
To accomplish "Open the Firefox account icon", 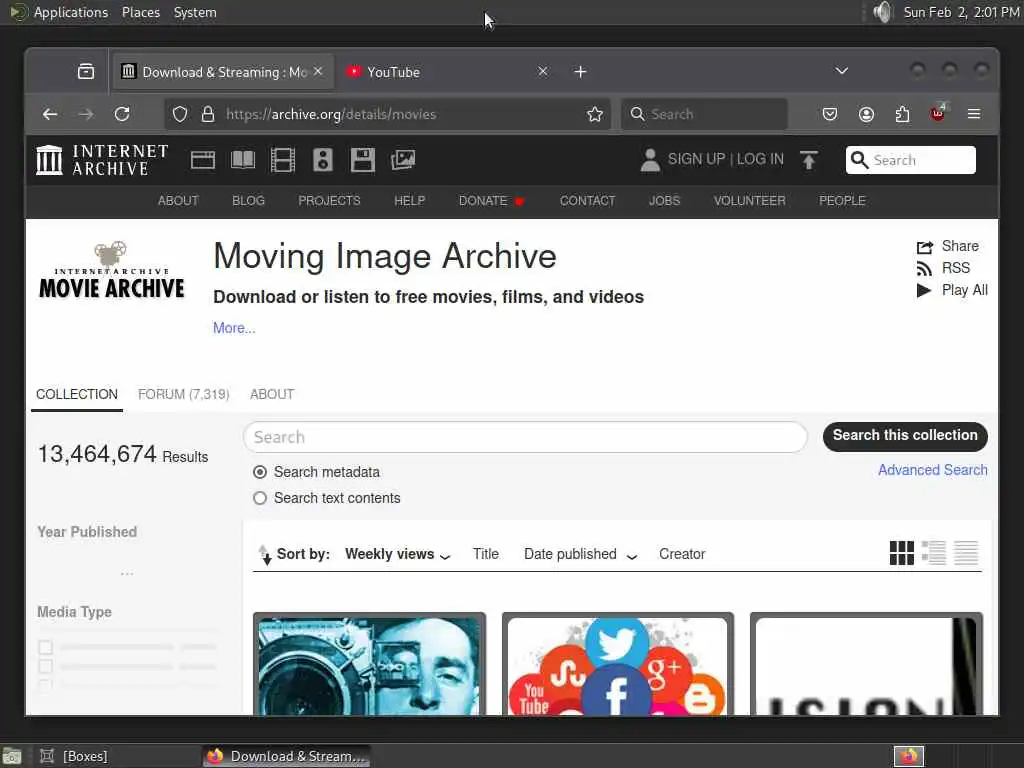I will click(867, 114).
